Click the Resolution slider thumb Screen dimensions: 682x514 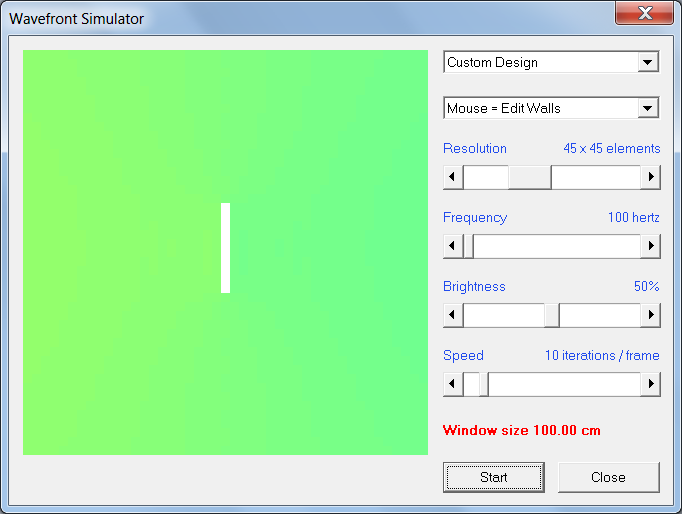click(x=530, y=177)
